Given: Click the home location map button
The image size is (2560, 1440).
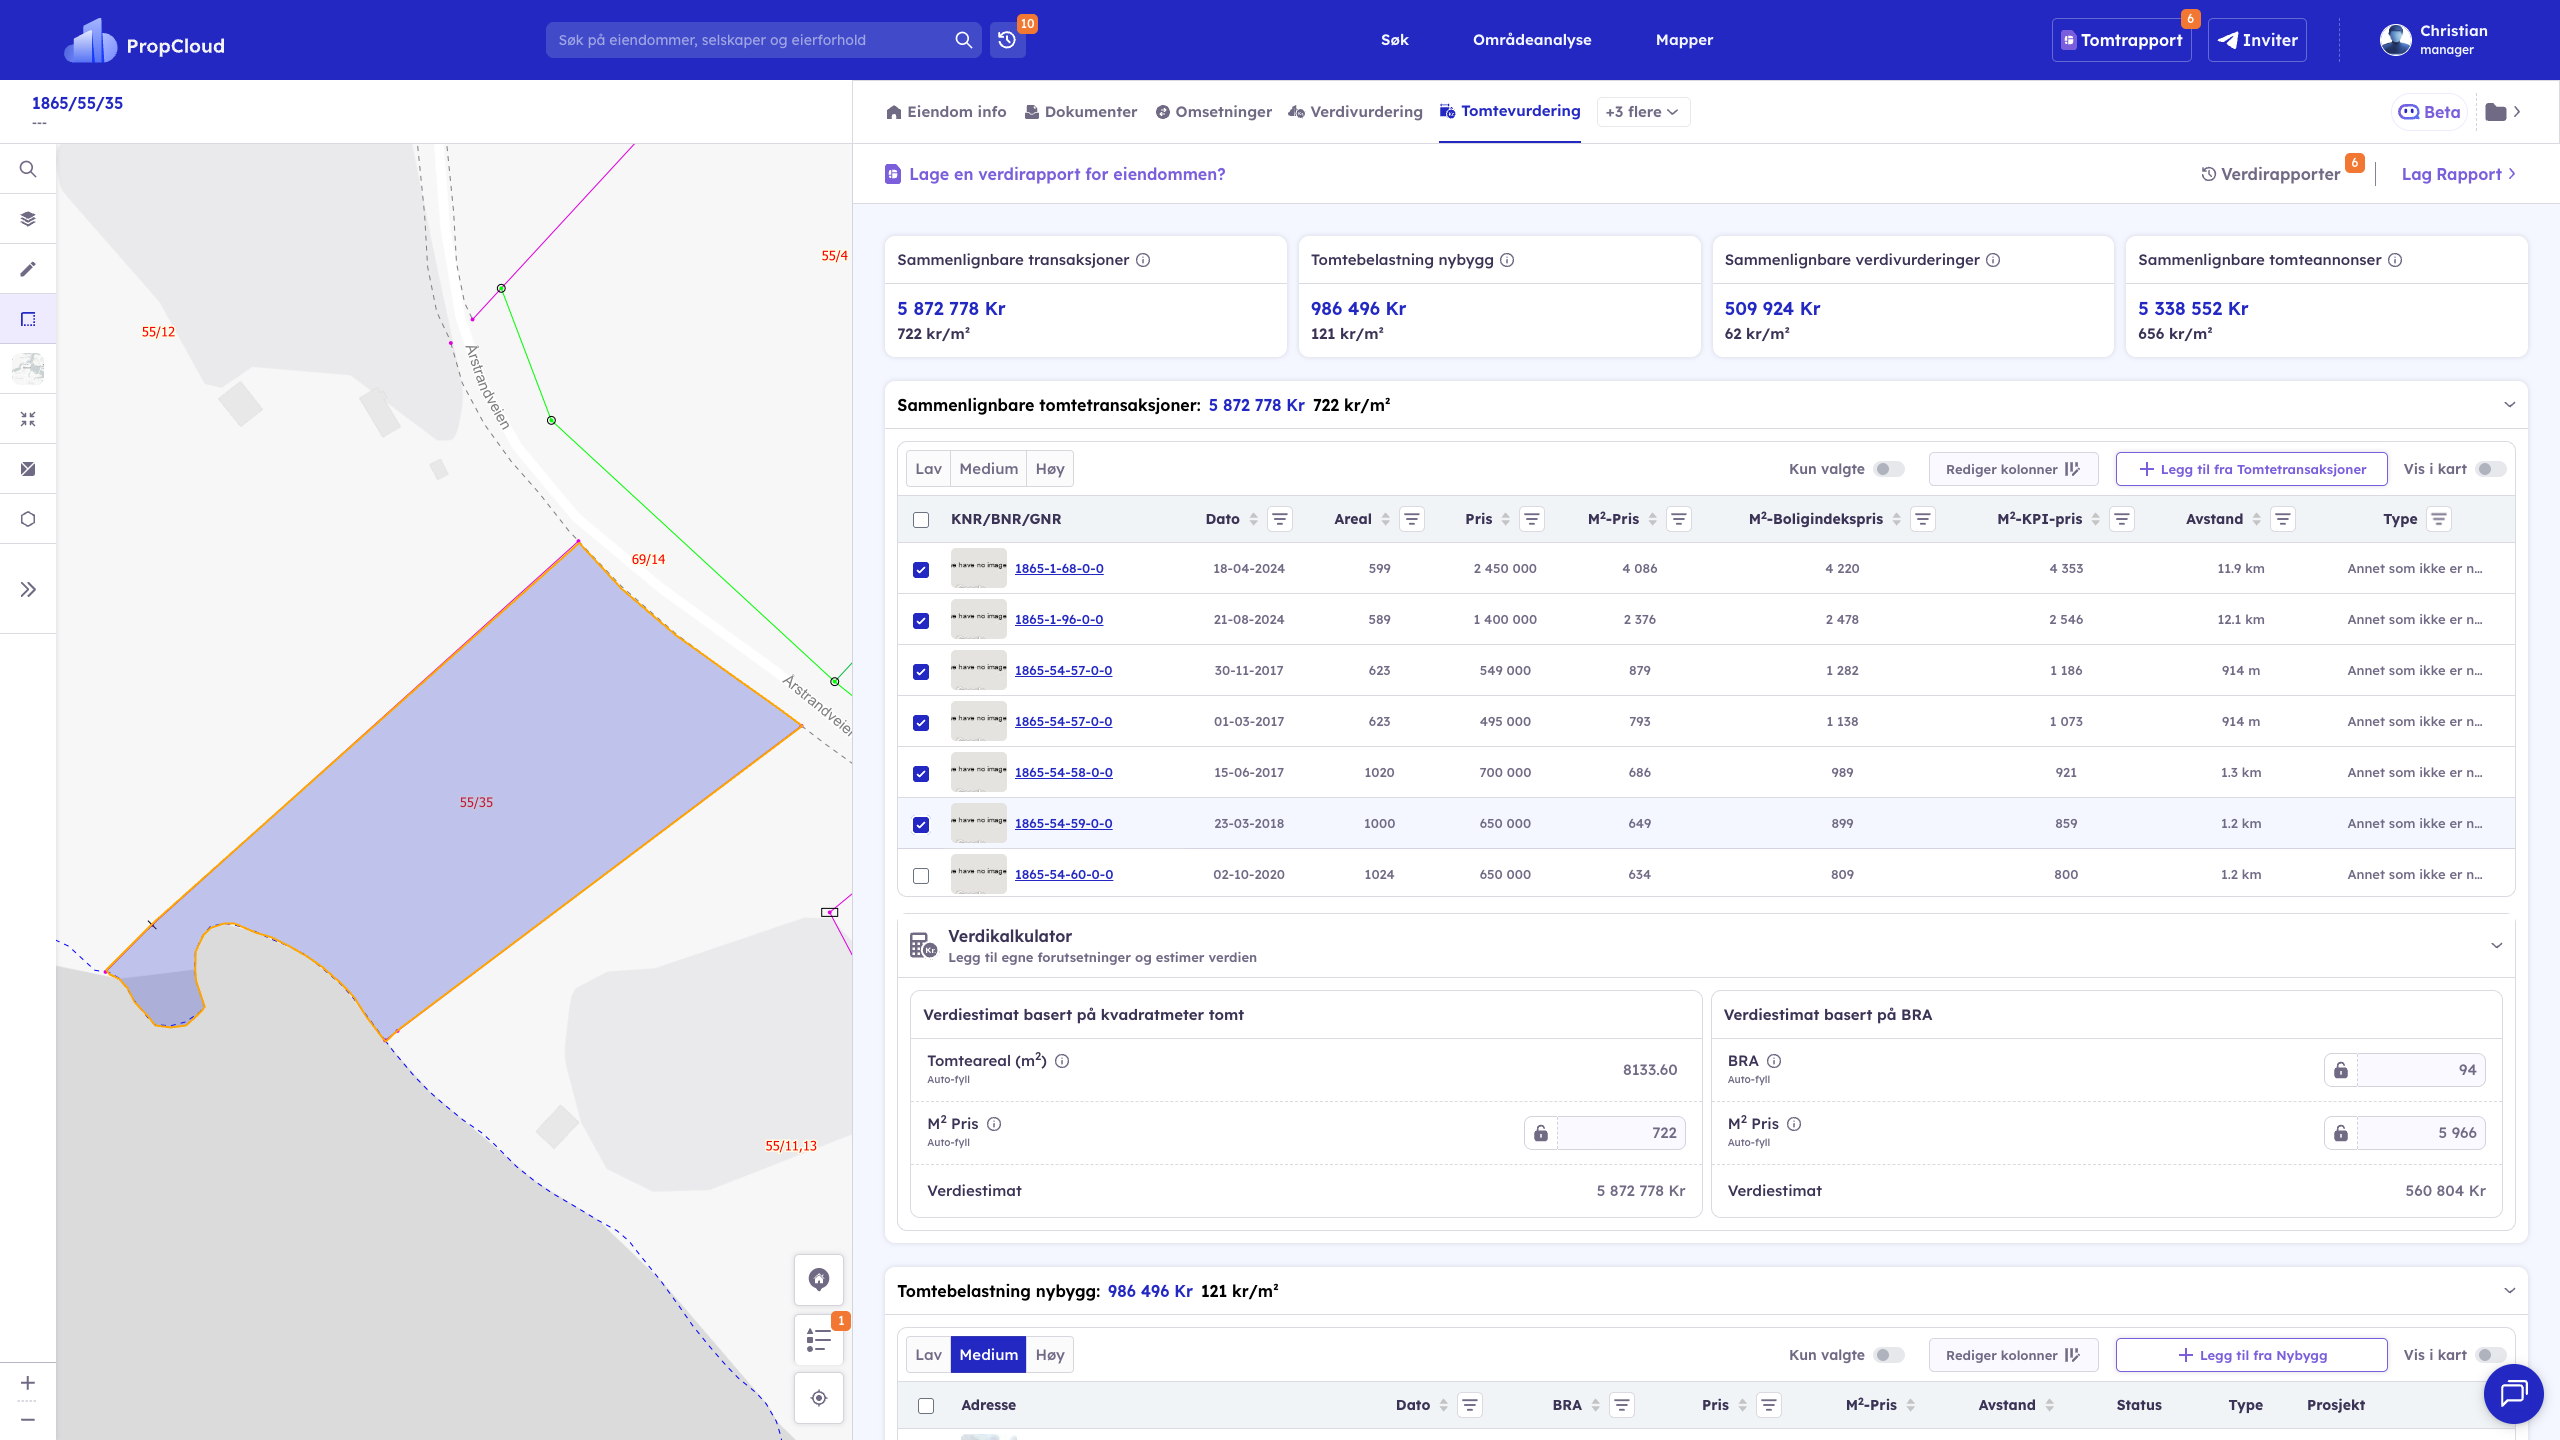Looking at the screenshot, I should pyautogui.click(x=819, y=1280).
